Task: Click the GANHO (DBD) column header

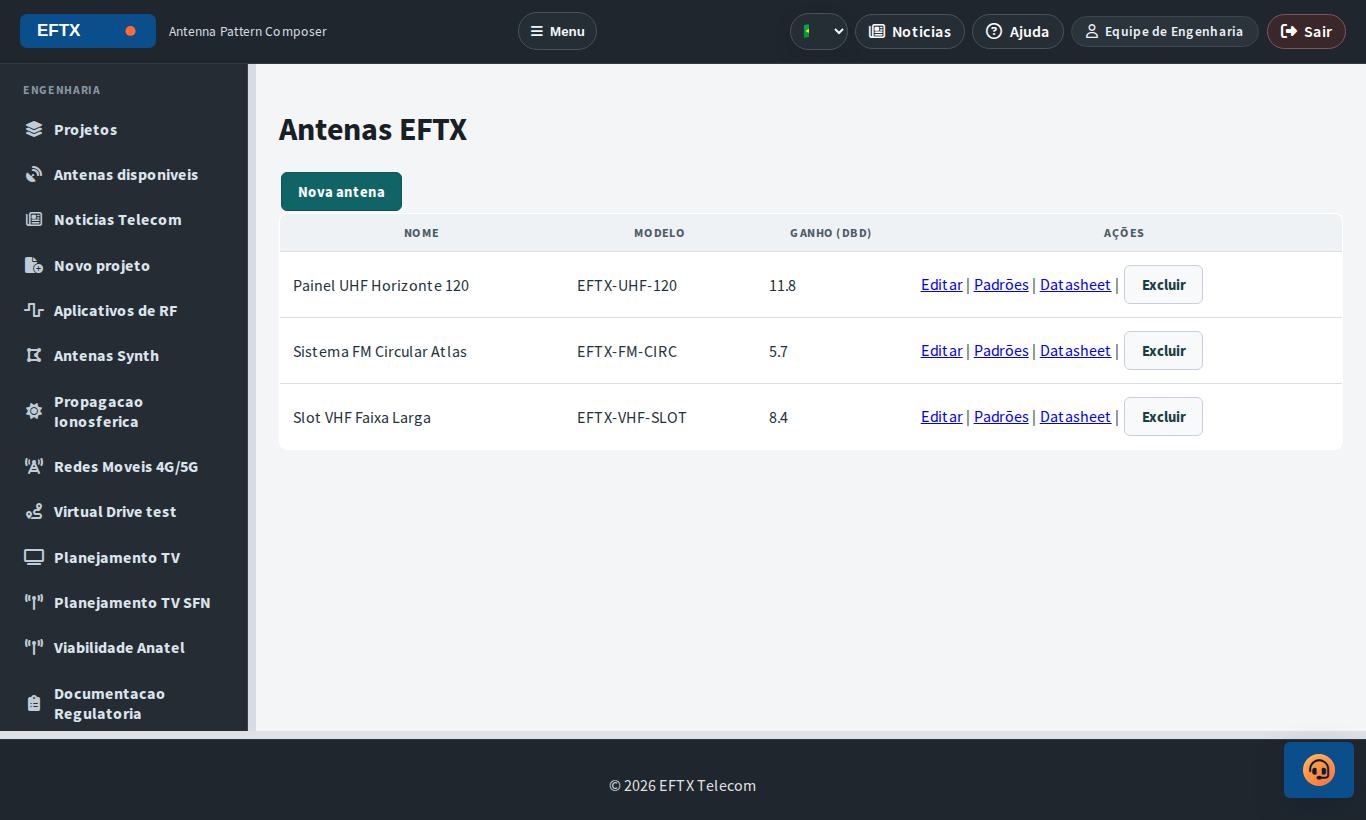Action: (831, 232)
